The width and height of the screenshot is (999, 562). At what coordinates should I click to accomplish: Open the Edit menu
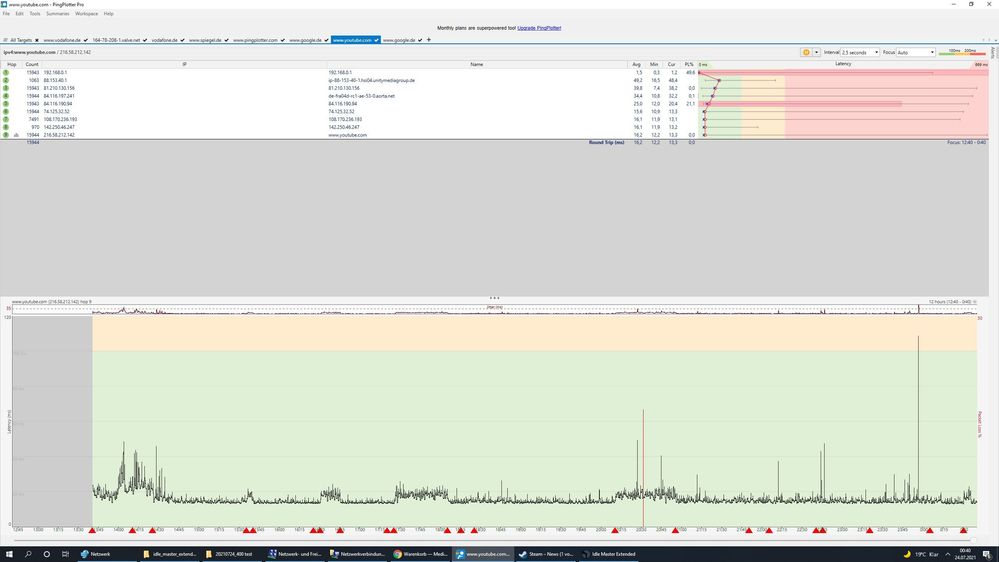pos(20,13)
